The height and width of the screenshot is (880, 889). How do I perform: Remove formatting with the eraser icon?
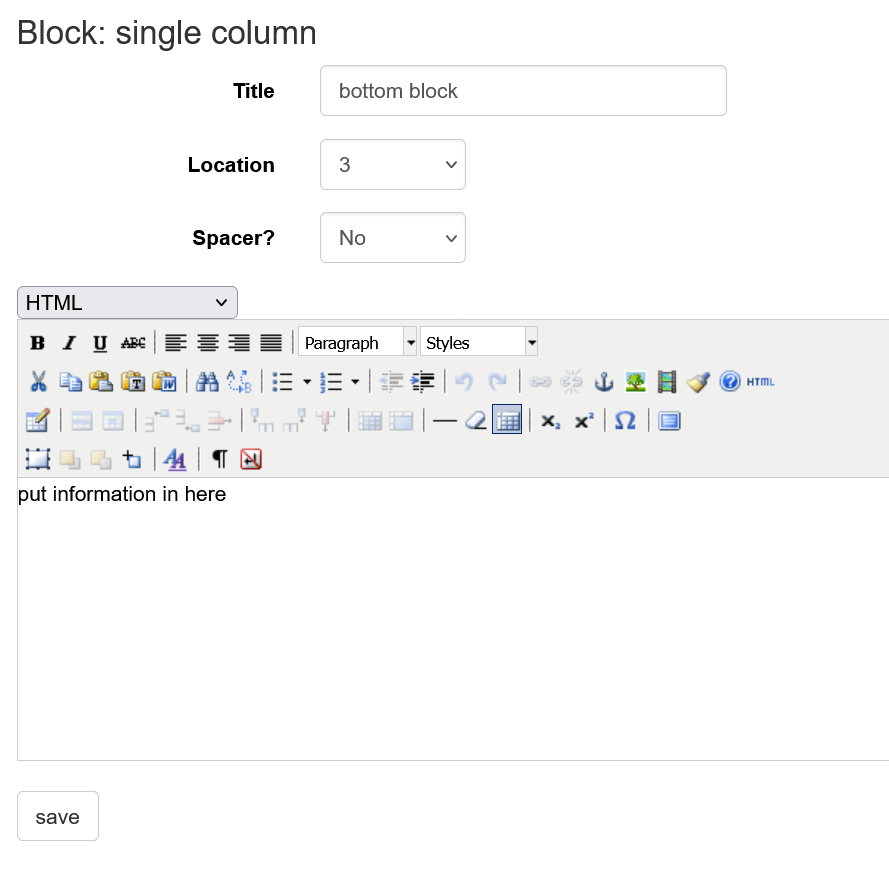pyautogui.click(x=474, y=420)
